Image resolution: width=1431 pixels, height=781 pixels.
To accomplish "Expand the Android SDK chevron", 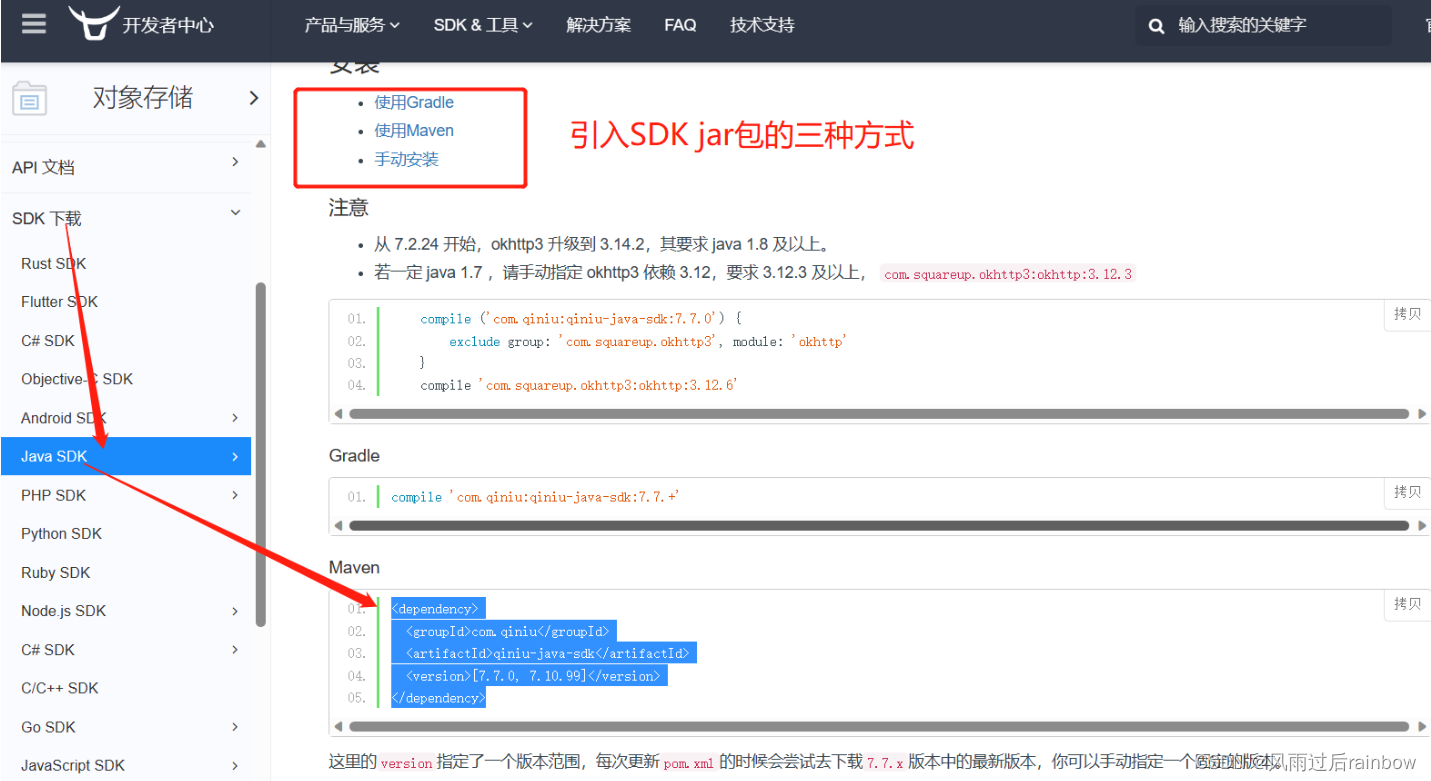I will (x=235, y=418).
